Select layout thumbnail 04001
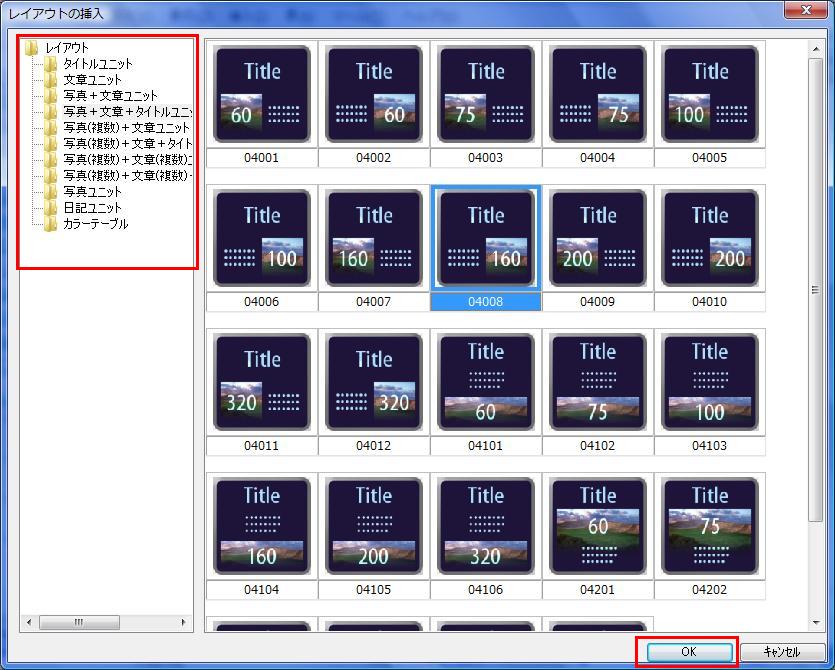Screen dimensions: 835x670 262,94
